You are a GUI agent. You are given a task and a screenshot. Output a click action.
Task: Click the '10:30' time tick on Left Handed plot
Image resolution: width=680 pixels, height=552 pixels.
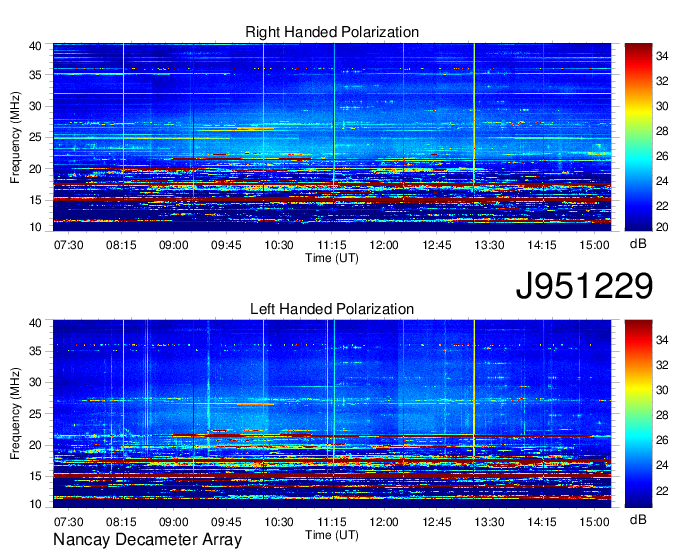[279, 522]
